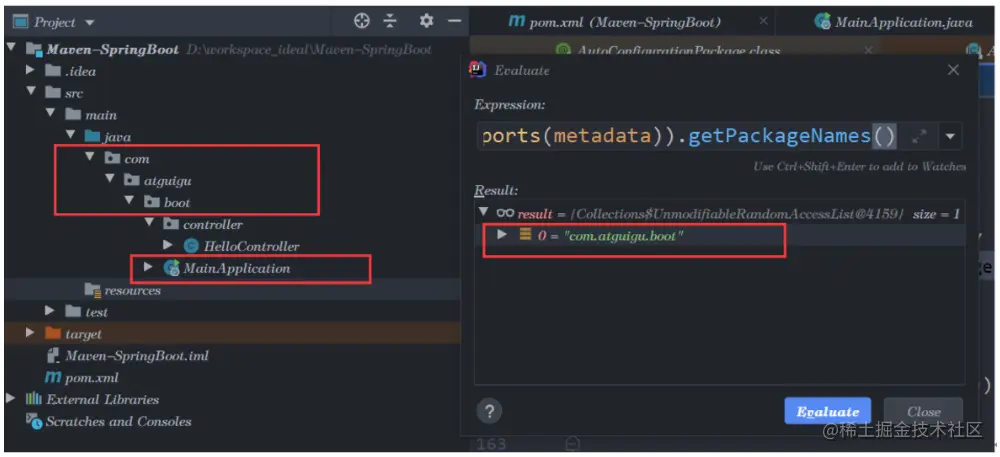The height and width of the screenshot is (457, 1000).
Task: Click the boot package folder icon
Action: pyautogui.click(x=152, y=202)
